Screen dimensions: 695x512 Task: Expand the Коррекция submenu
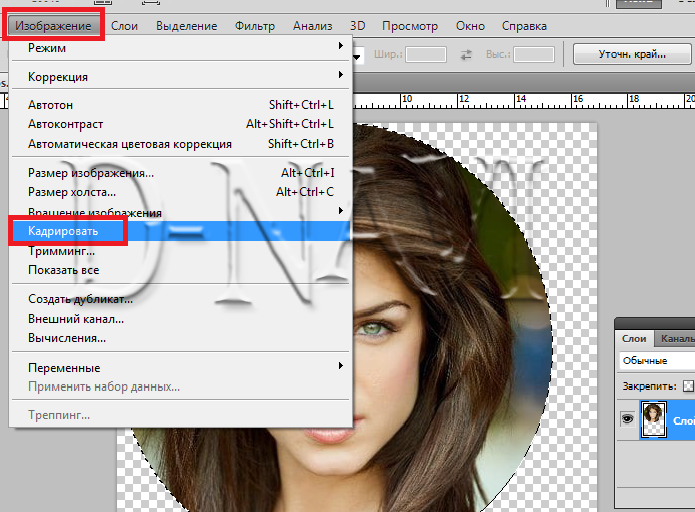[181, 76]
